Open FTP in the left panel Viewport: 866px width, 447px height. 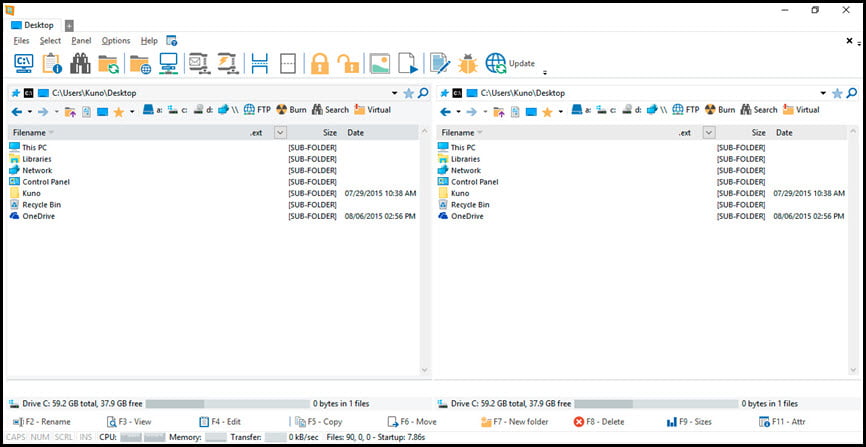[x=257, y=109]
